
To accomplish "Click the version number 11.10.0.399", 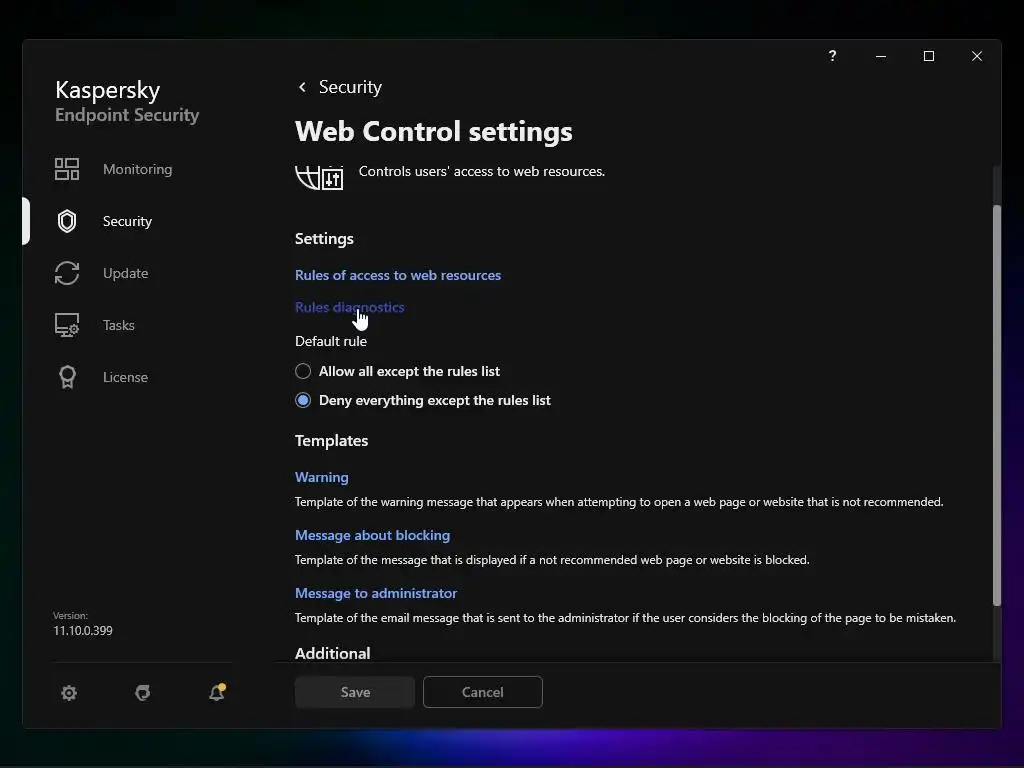I will coord(82,631).
